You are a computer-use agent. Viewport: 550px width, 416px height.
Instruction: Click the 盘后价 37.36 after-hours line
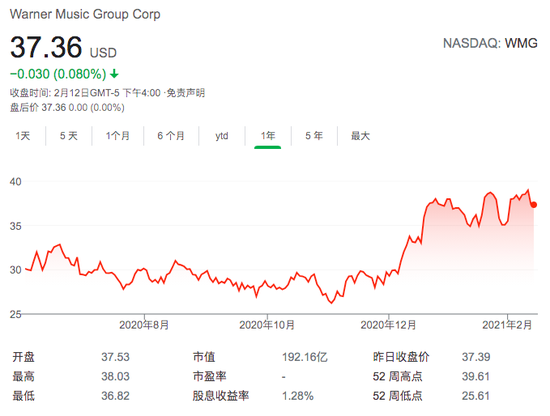67,107
